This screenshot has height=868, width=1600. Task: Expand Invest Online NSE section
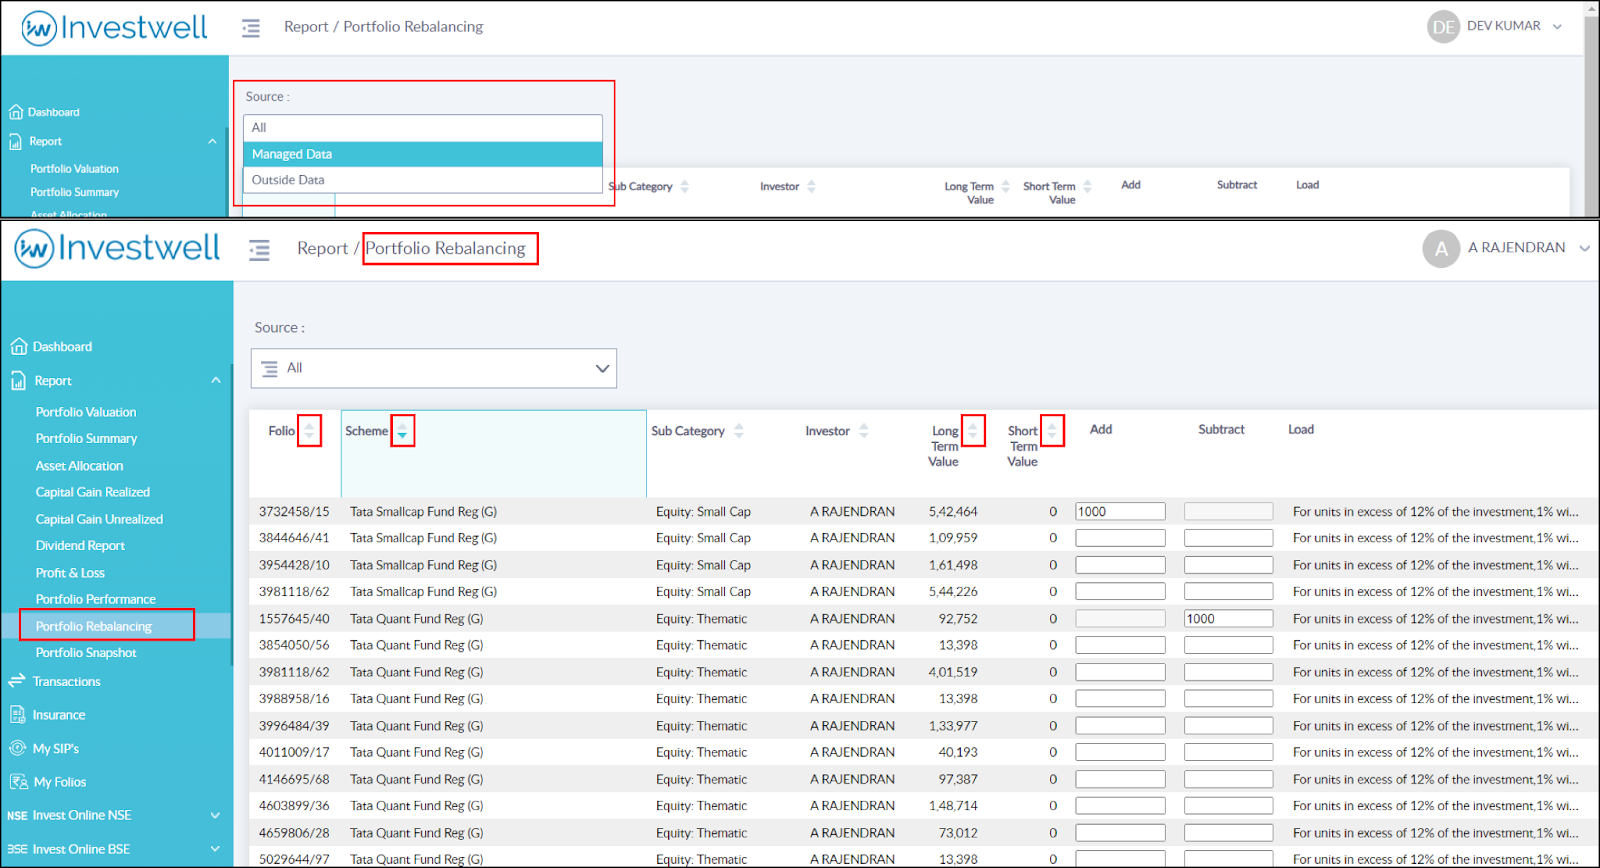click(215, 816)
